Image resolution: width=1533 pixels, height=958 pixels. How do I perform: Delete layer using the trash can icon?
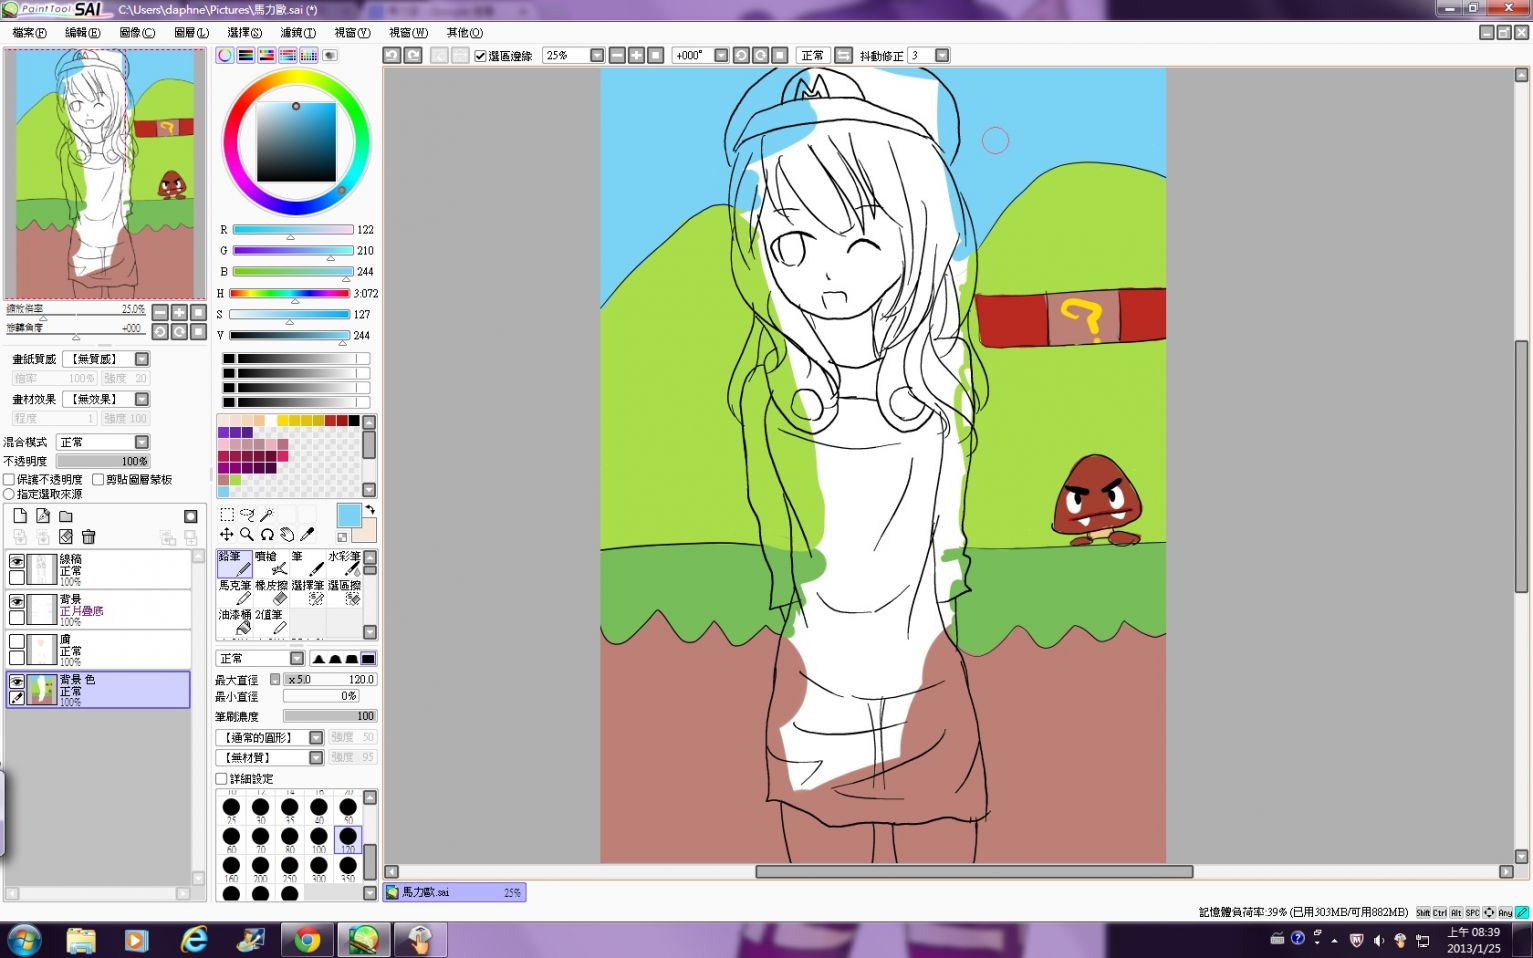point(88,537)
